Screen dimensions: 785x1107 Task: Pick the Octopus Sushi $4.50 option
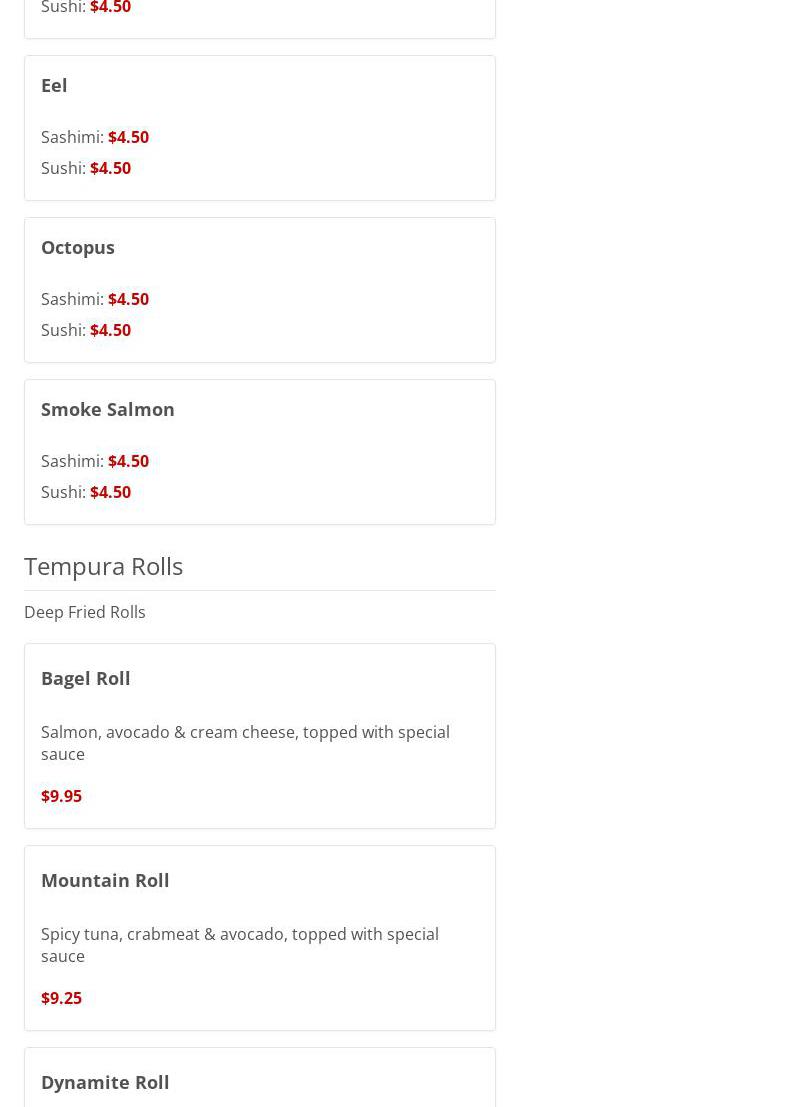point(110,330)
